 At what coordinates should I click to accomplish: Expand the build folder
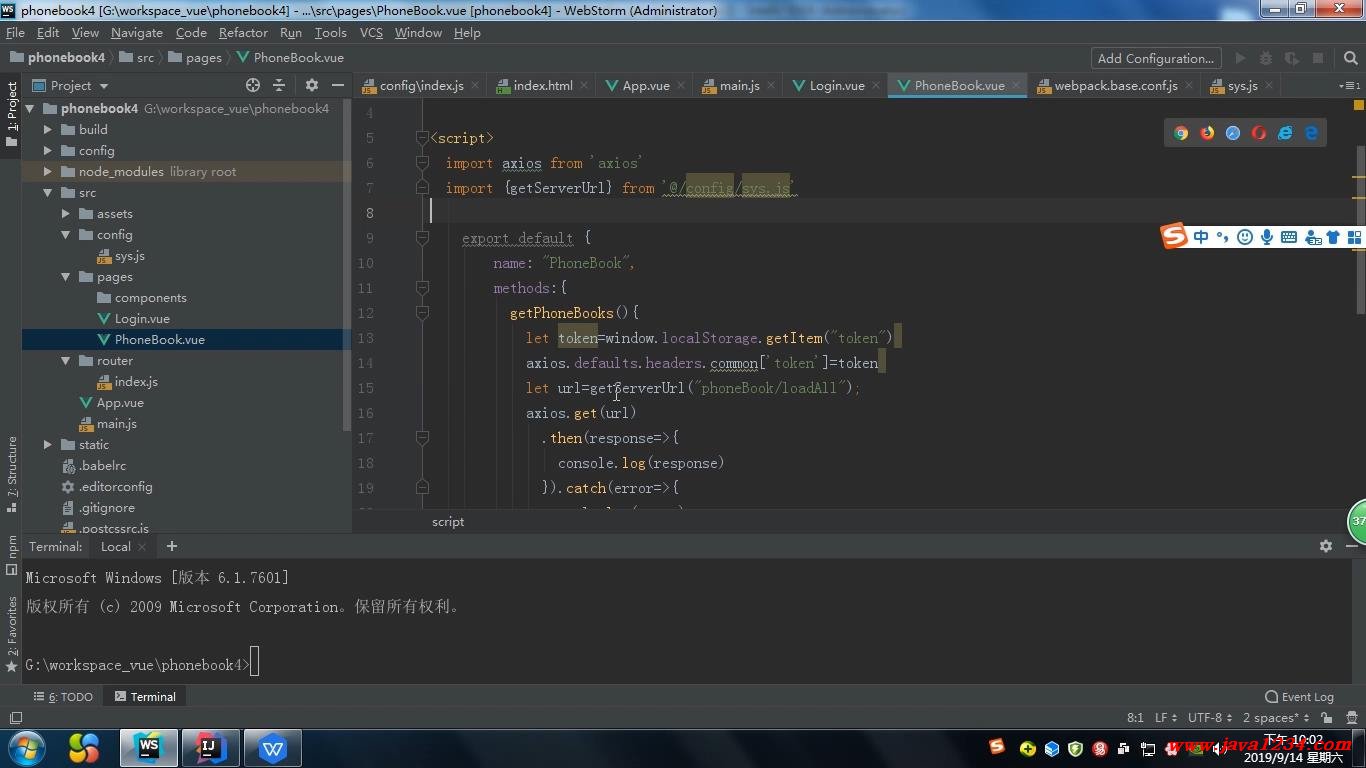48,129
